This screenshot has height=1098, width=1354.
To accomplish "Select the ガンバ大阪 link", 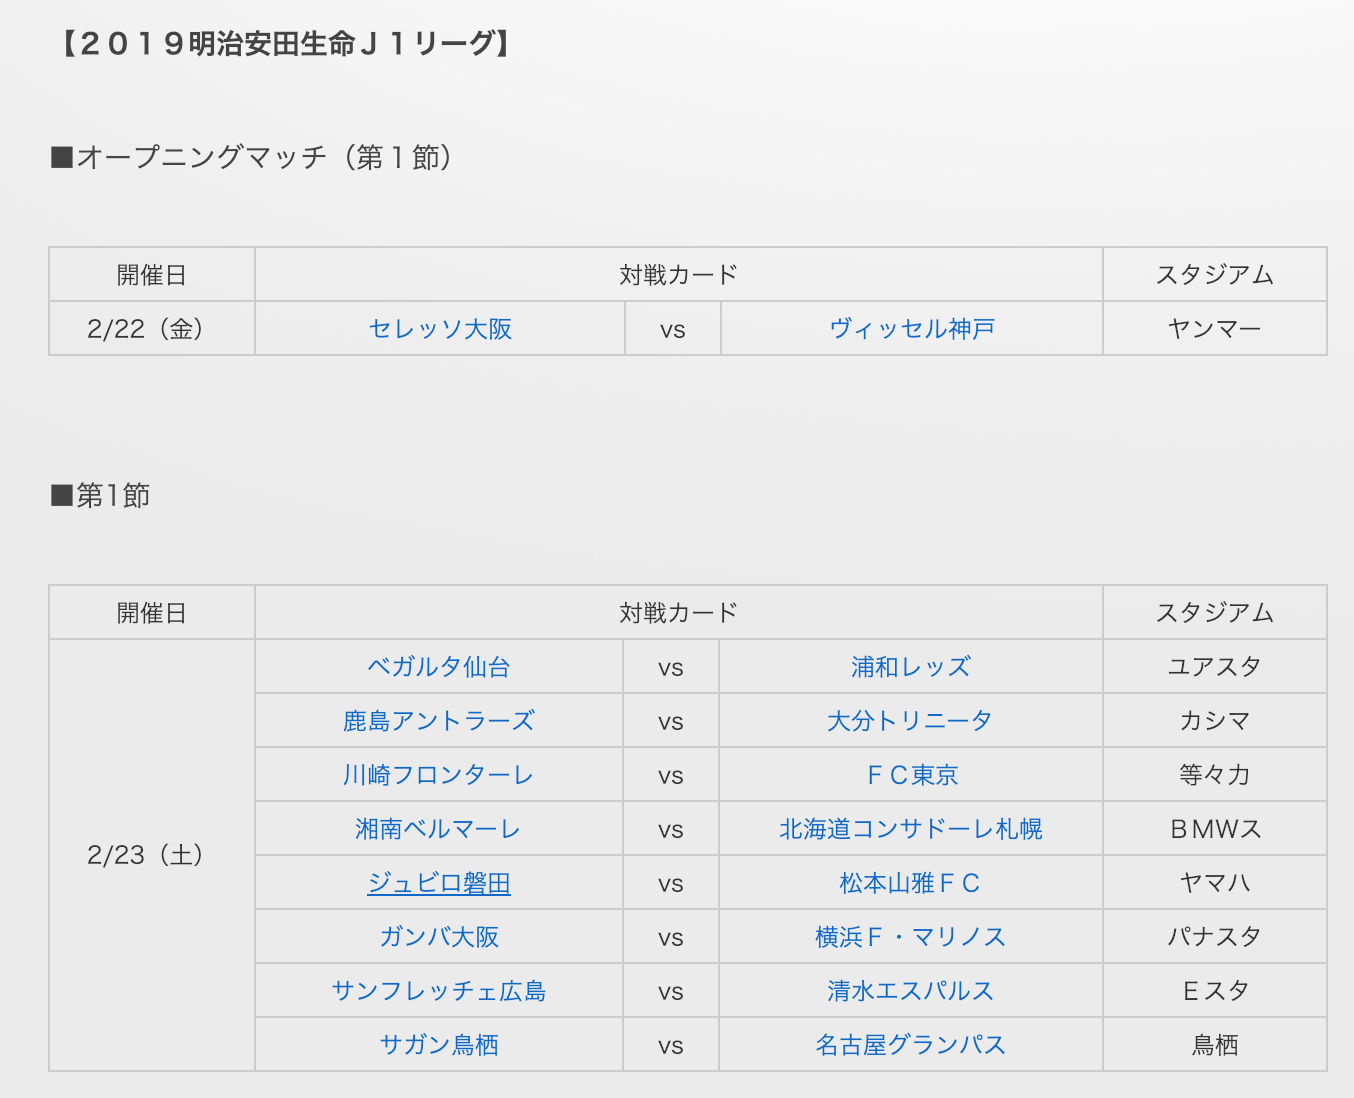I will [439, 937].
